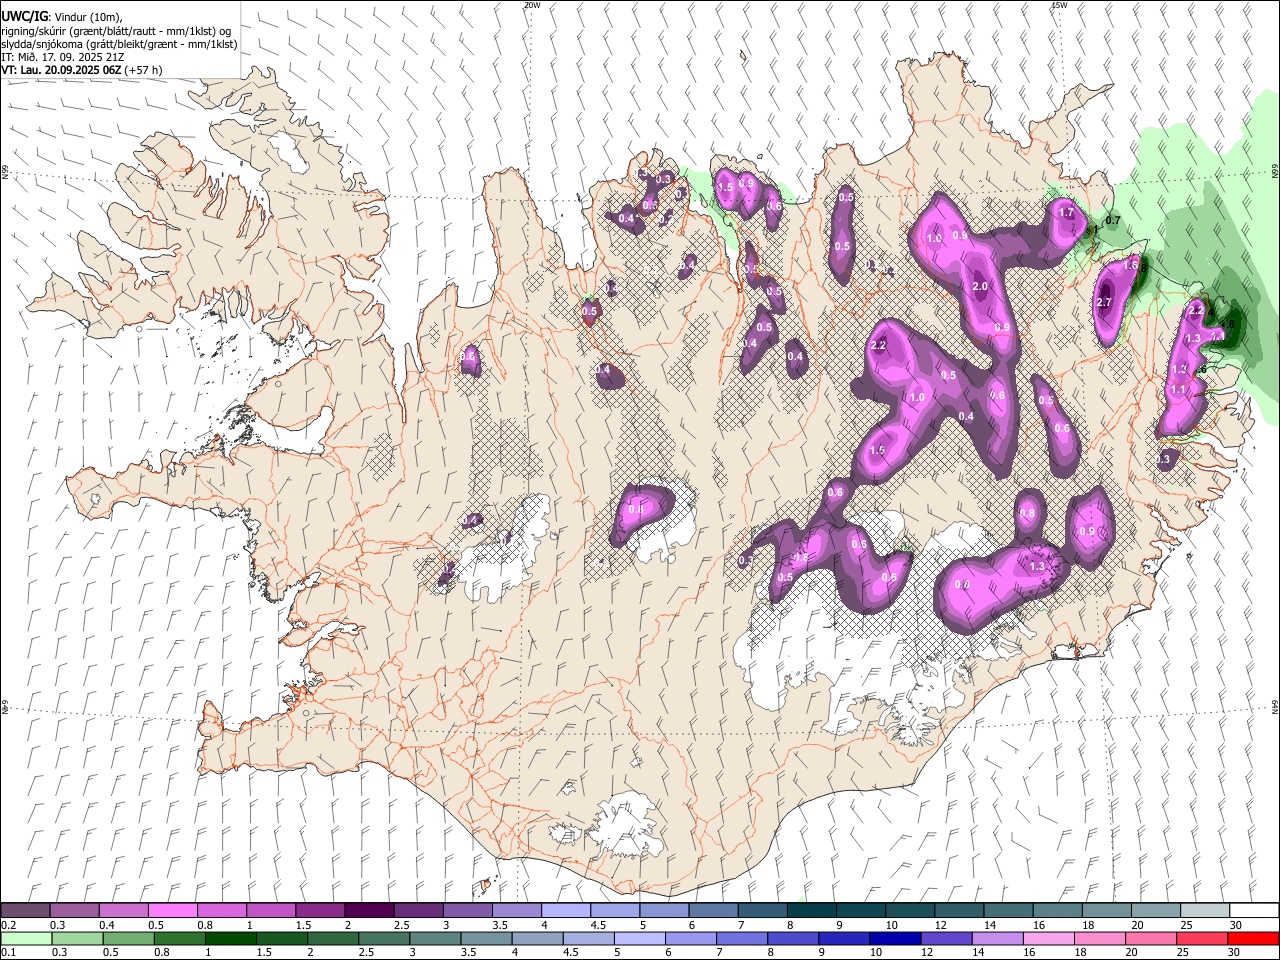Click the 'VT: Lau. 20.09.2025 06Z' valid time
The height and width of the screenshot is (960, 1280).
(x=63, y=70)
